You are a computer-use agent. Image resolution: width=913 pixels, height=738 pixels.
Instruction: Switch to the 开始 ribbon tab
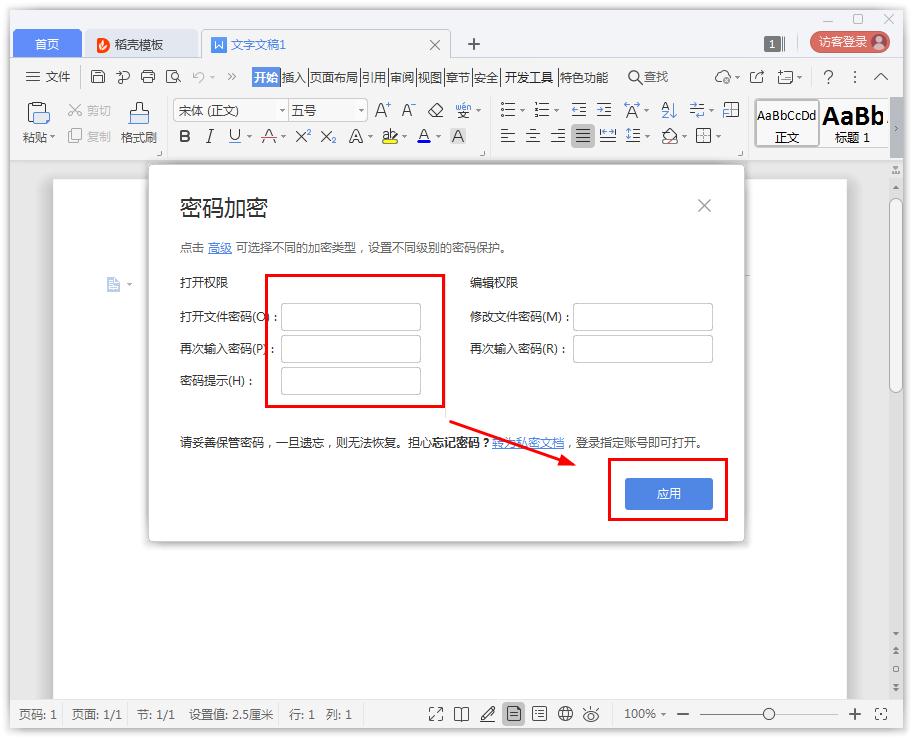(x=266, y=76)
